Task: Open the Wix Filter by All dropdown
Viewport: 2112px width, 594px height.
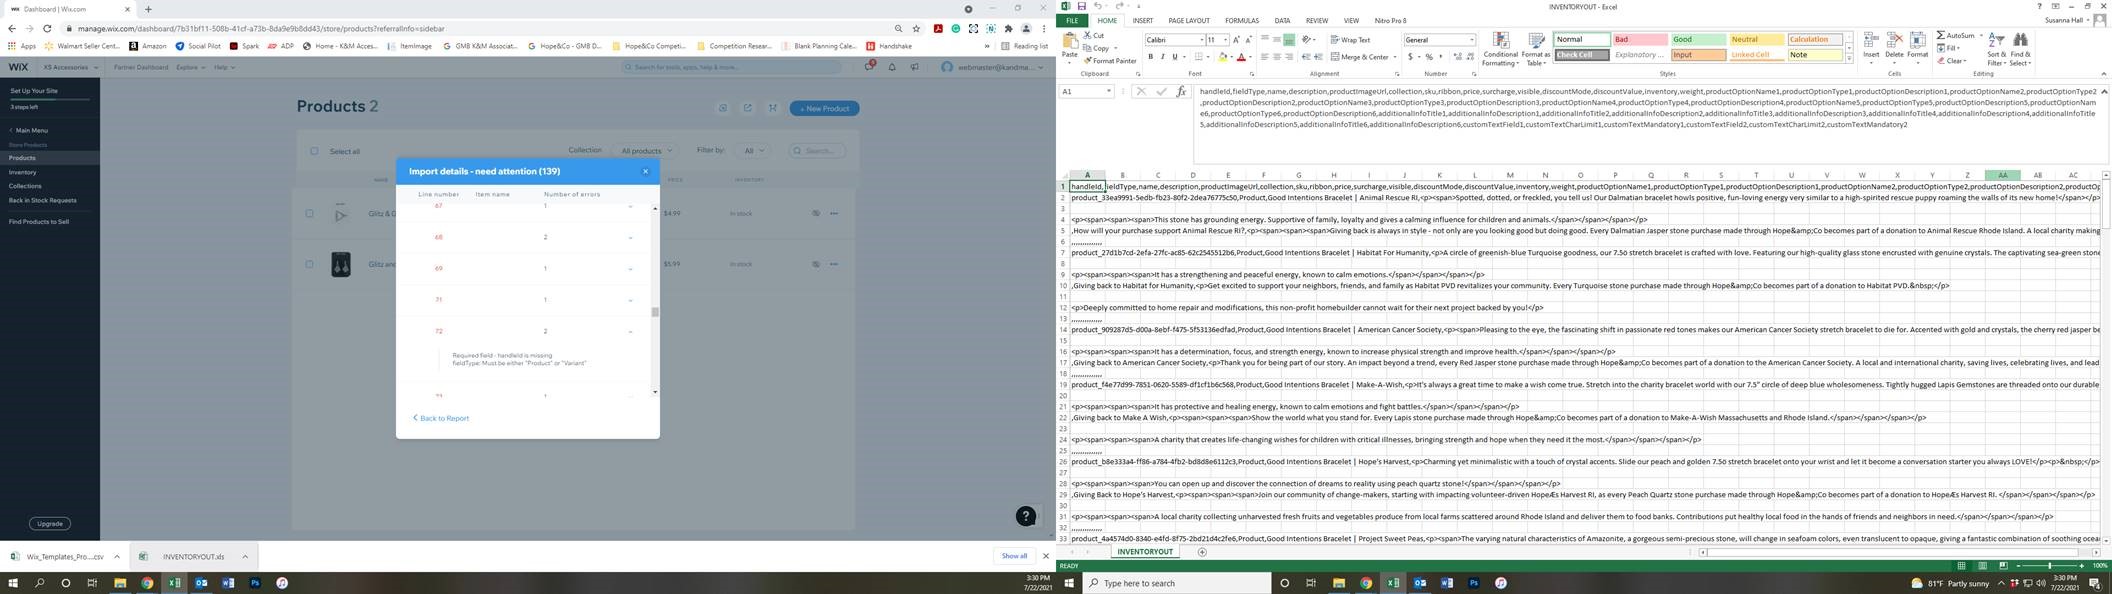Action: click(x=754, y=151)
